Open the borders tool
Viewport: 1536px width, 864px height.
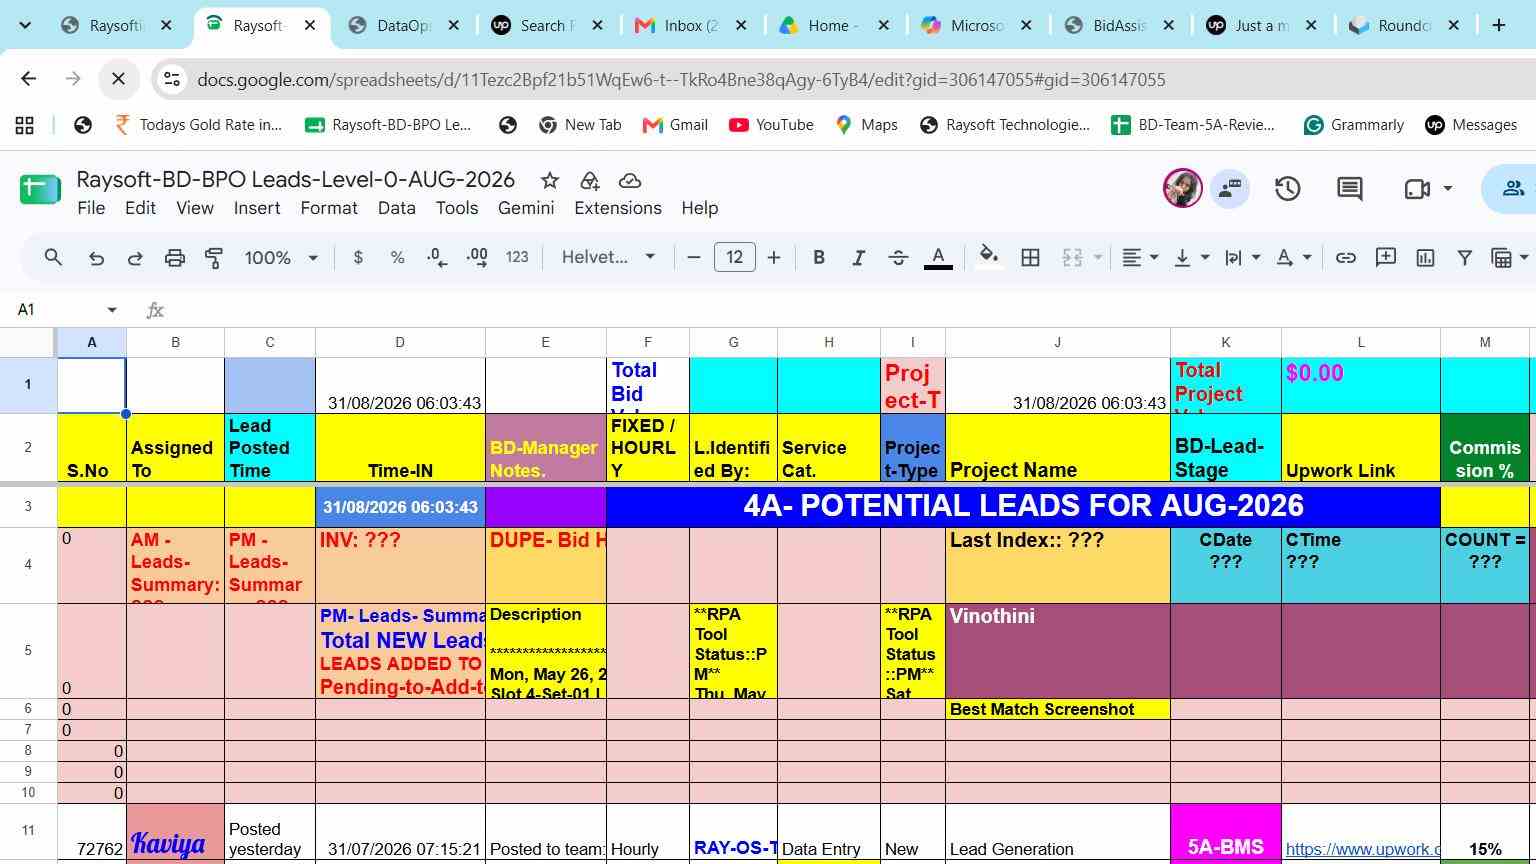pos(1030,258)
